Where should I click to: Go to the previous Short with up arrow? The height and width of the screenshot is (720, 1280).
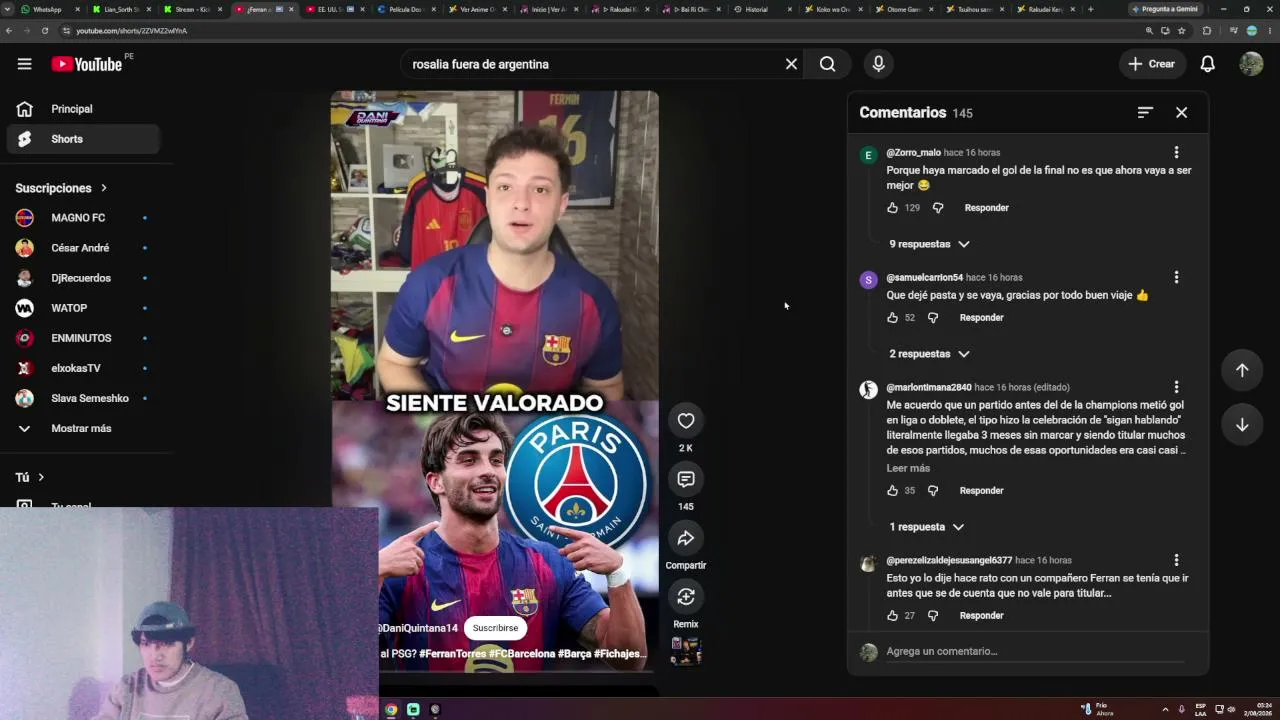1242,370
